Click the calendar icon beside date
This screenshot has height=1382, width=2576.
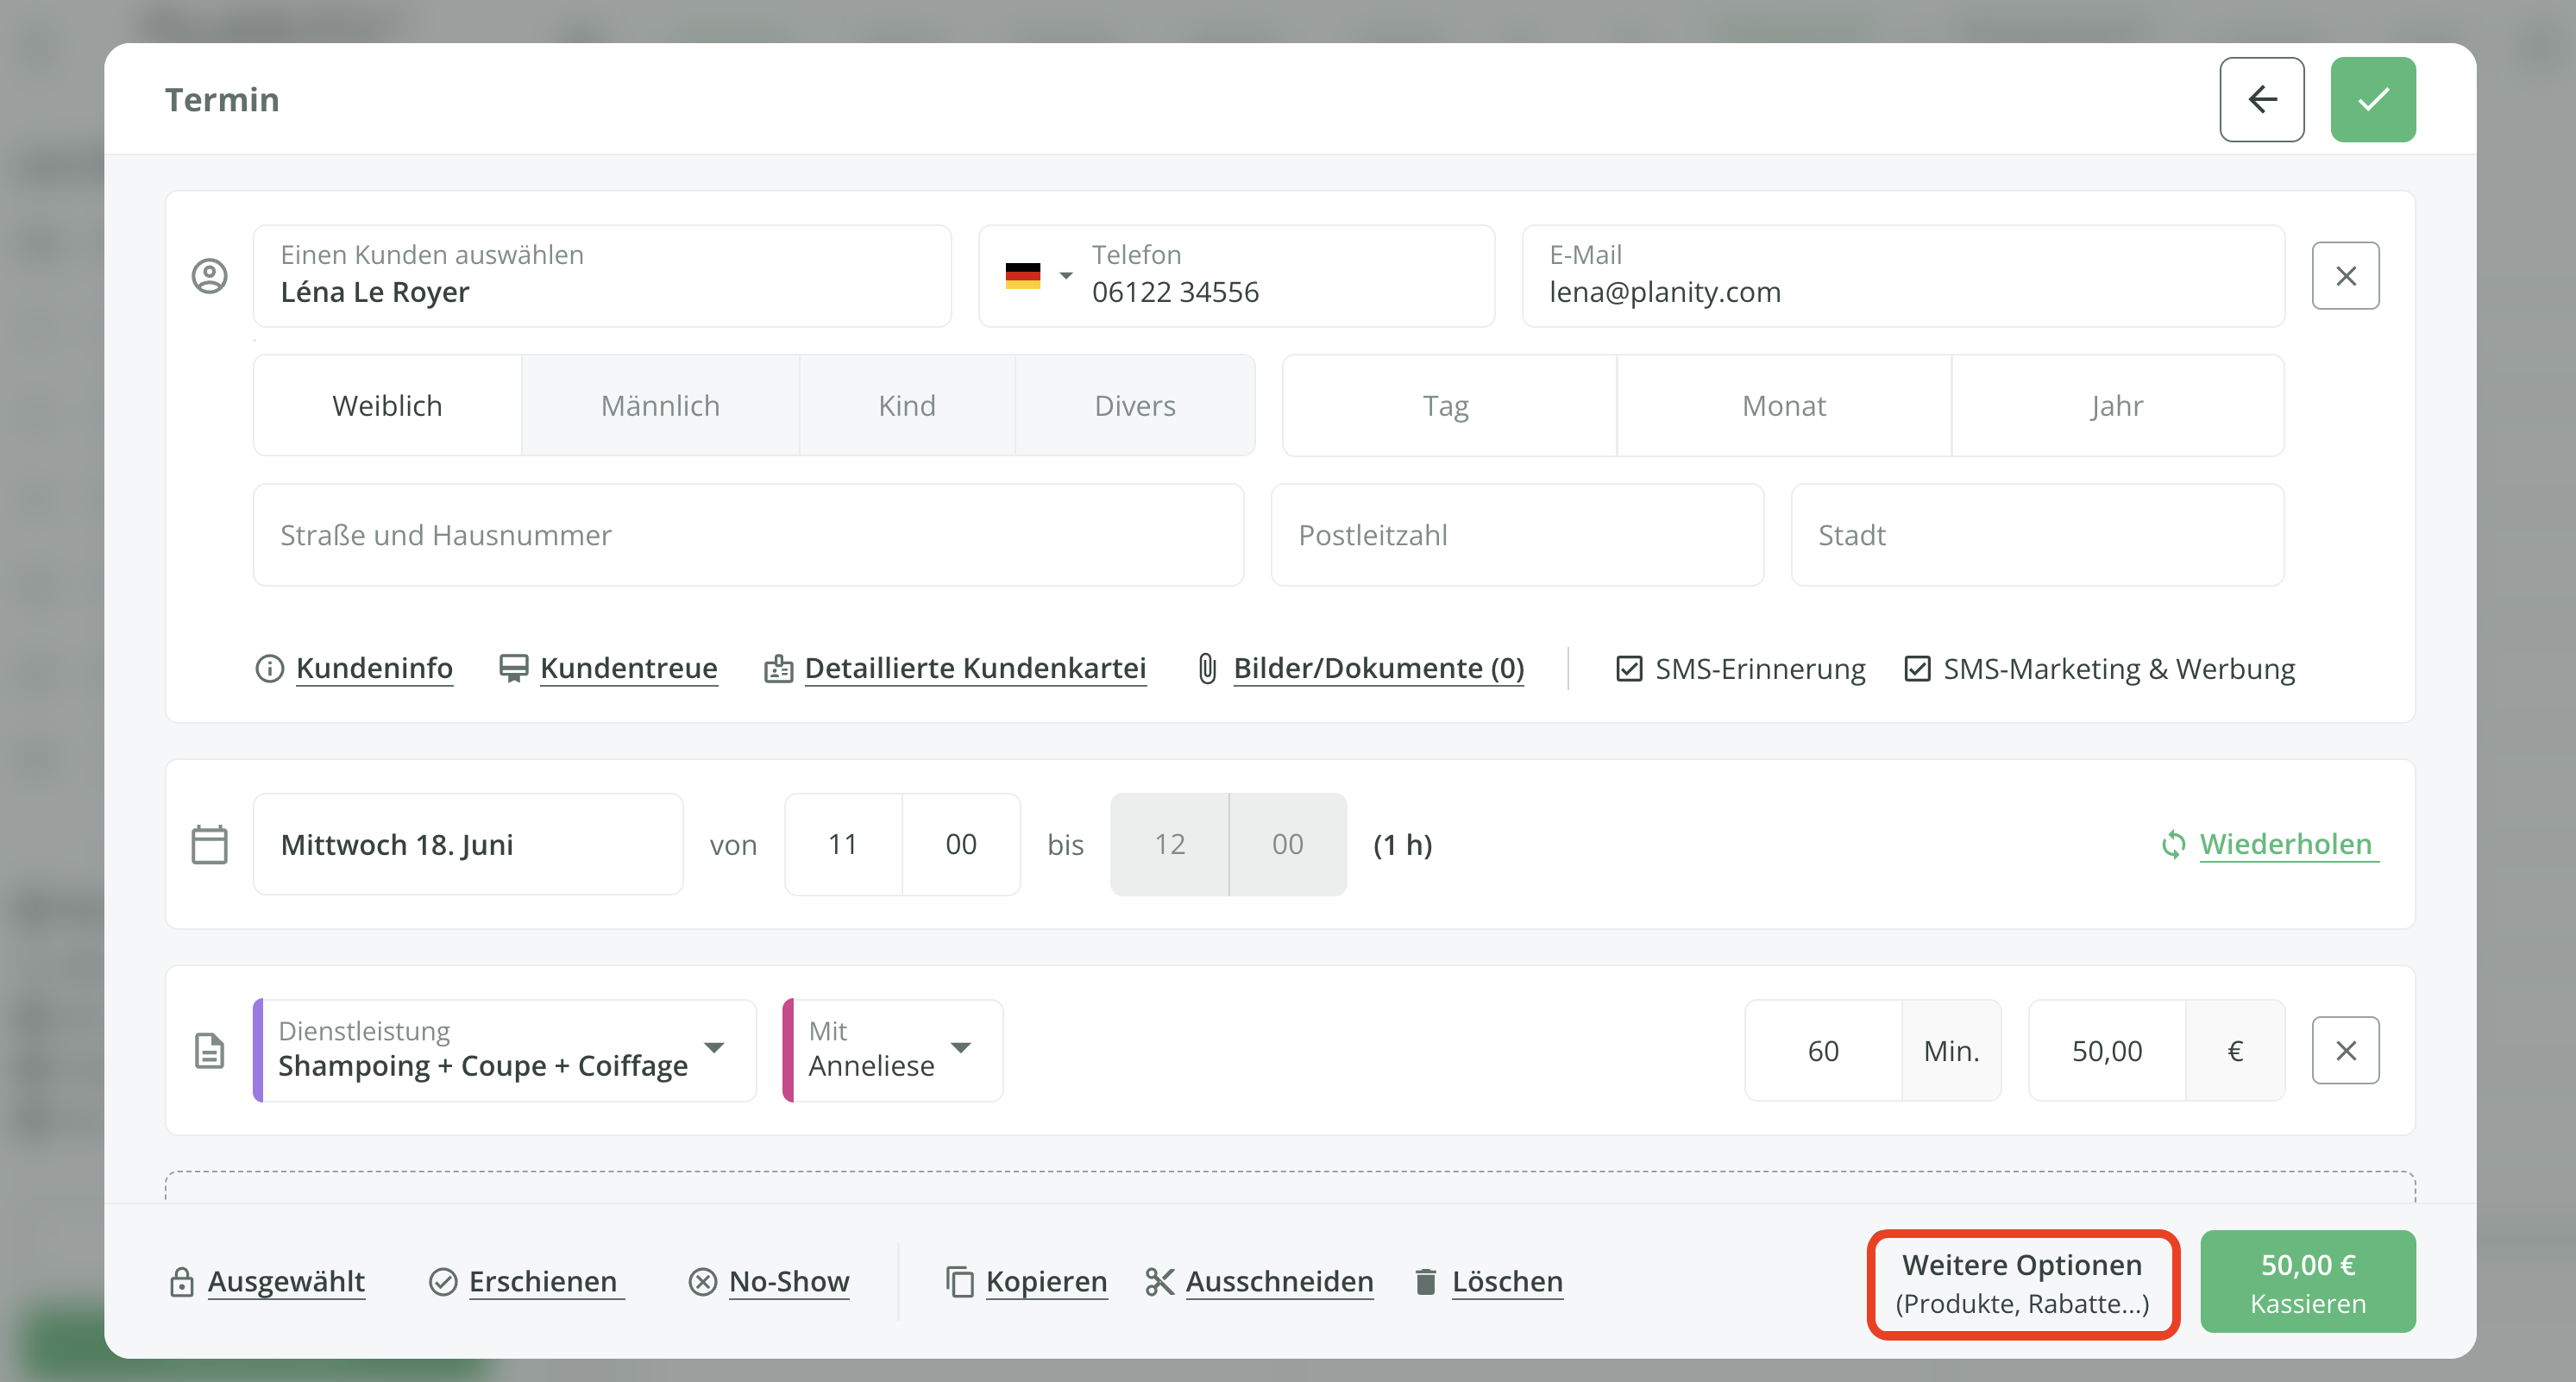point(209,844)
